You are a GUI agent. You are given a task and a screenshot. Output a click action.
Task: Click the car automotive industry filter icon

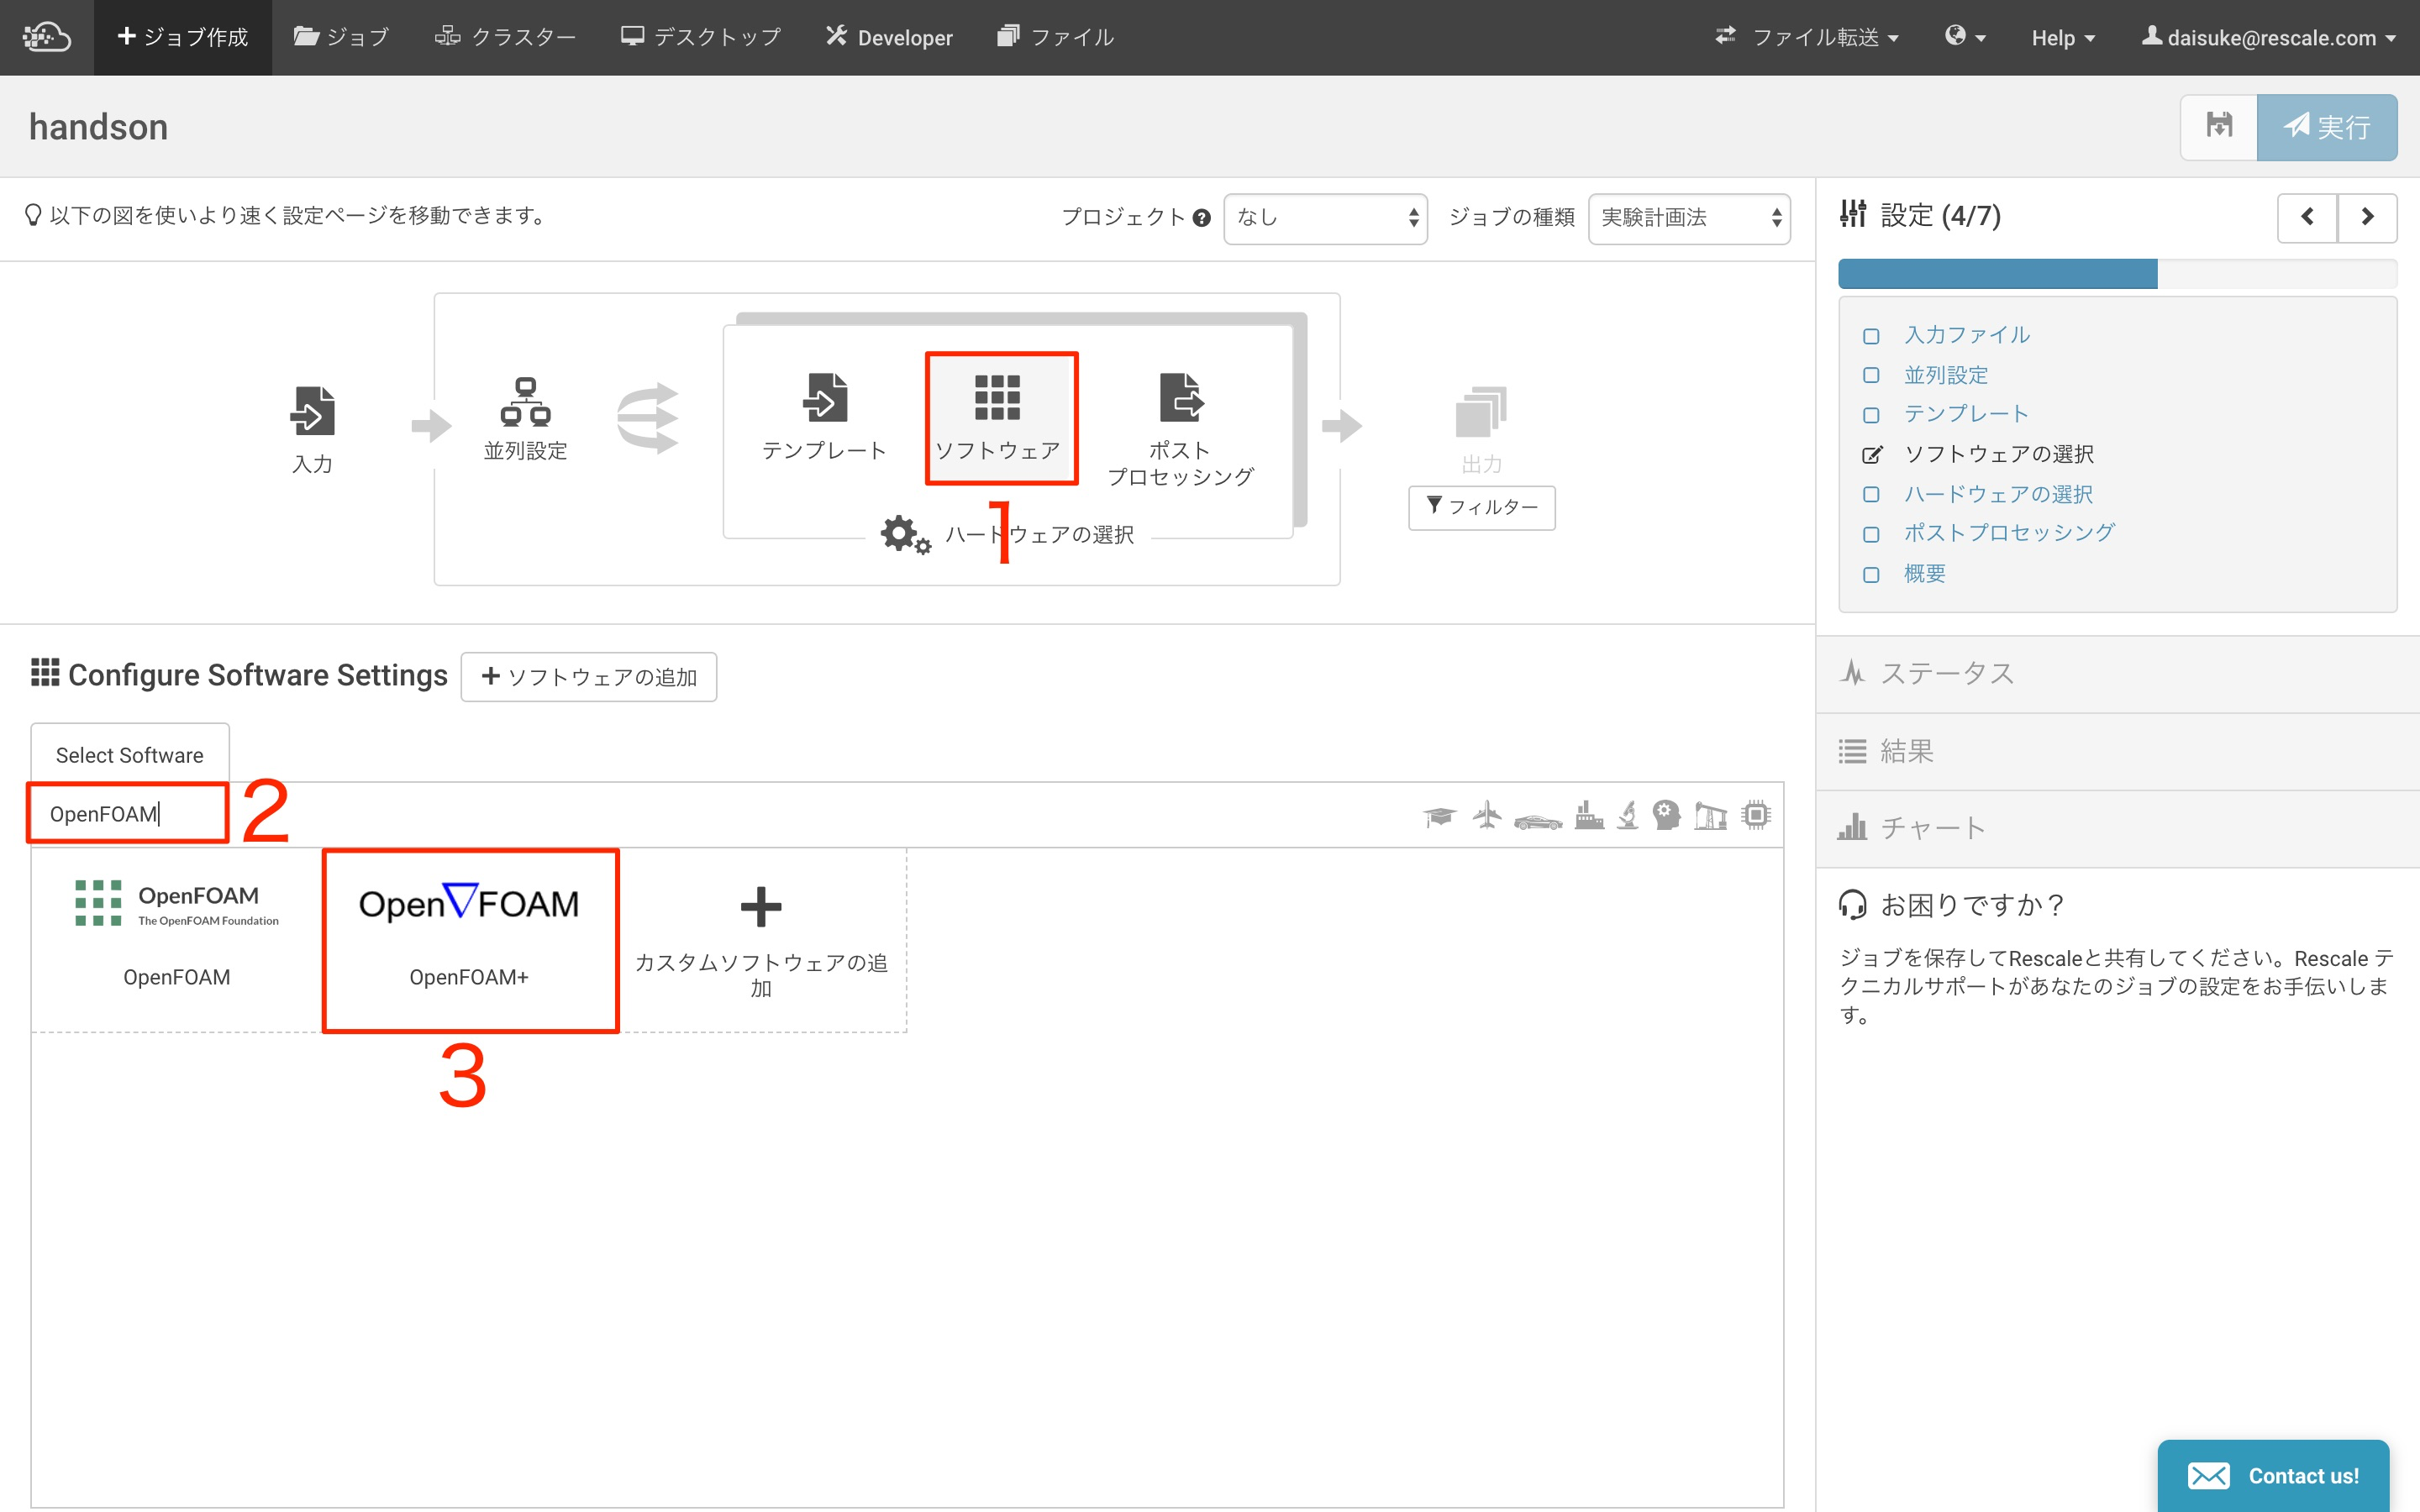(1537, 820)
